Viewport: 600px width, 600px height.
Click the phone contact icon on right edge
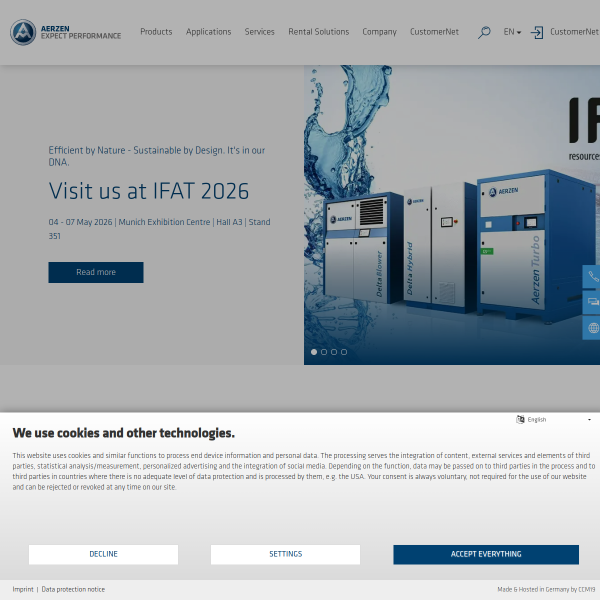tap(593, 276)
